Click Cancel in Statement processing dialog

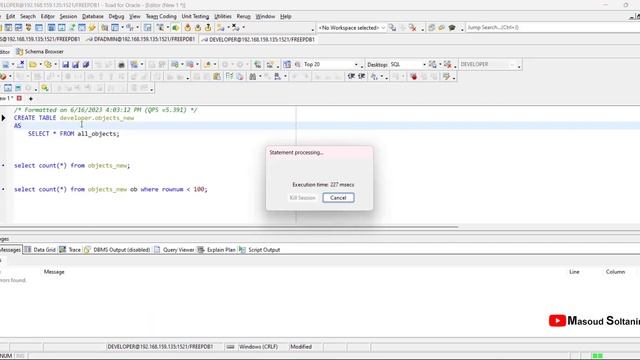coord(338,198)
